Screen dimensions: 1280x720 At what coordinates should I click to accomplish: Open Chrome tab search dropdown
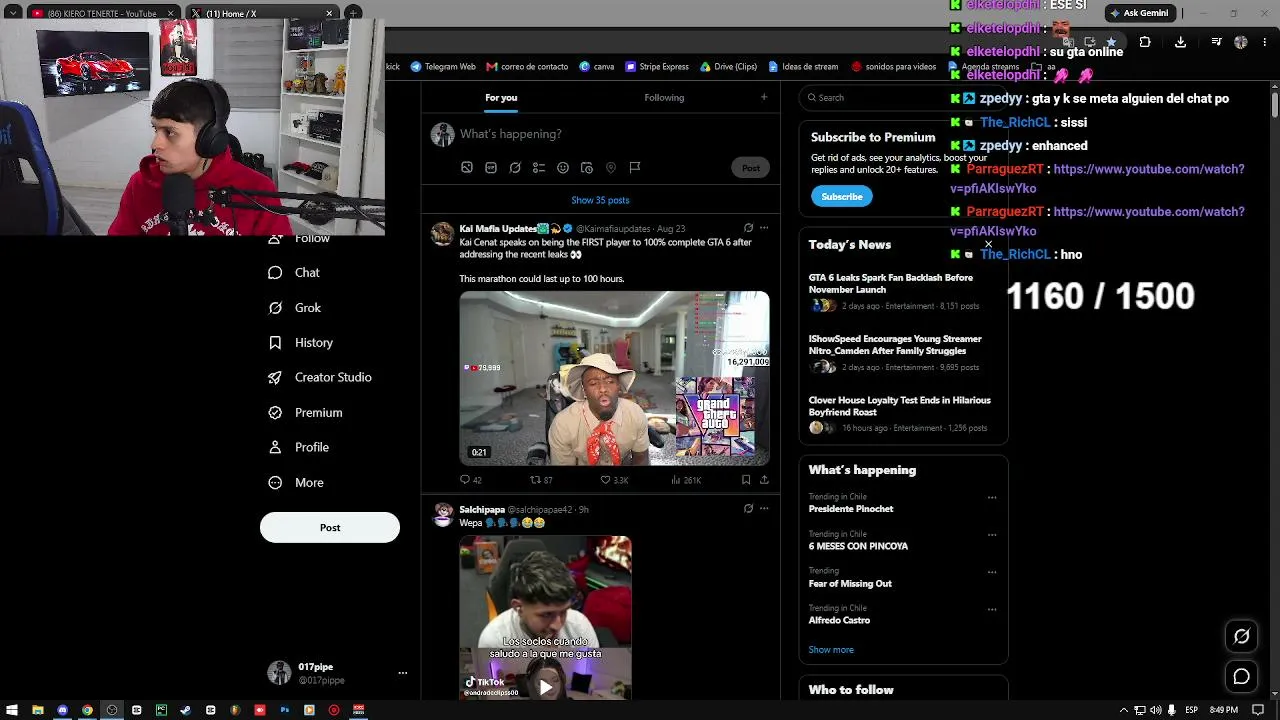(x=13, y=13)
